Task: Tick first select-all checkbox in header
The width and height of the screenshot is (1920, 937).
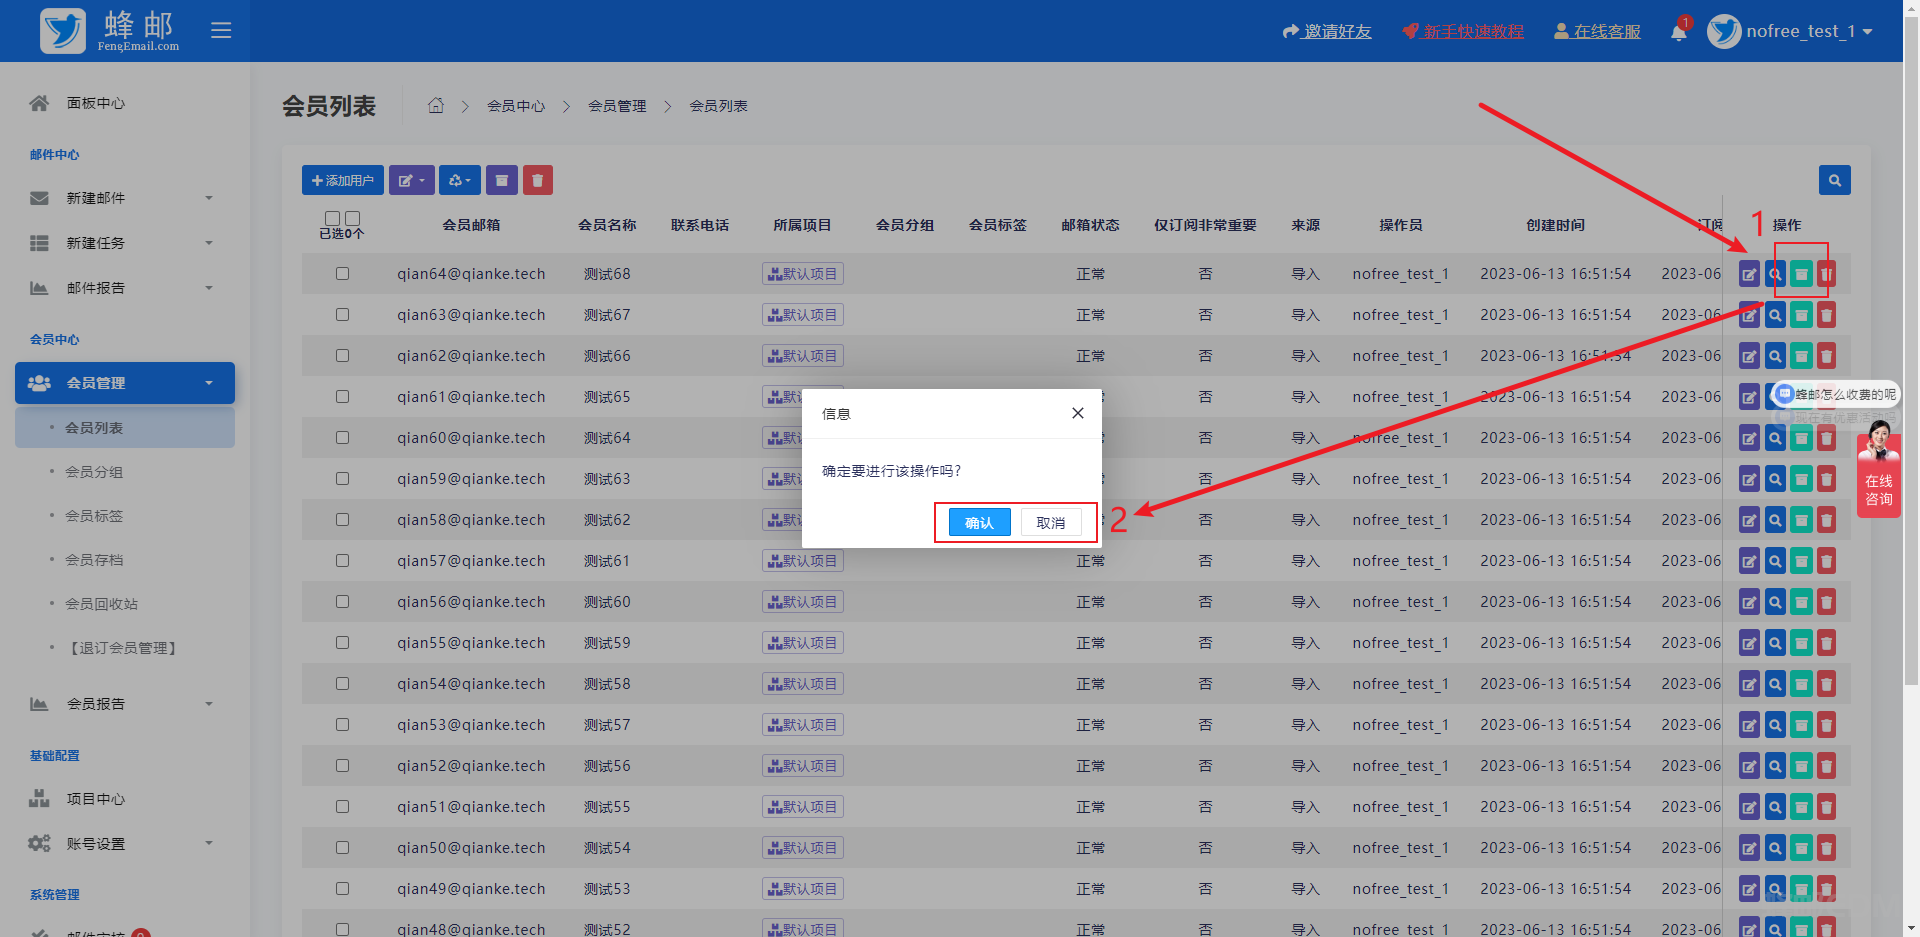Action: point(333,218)
